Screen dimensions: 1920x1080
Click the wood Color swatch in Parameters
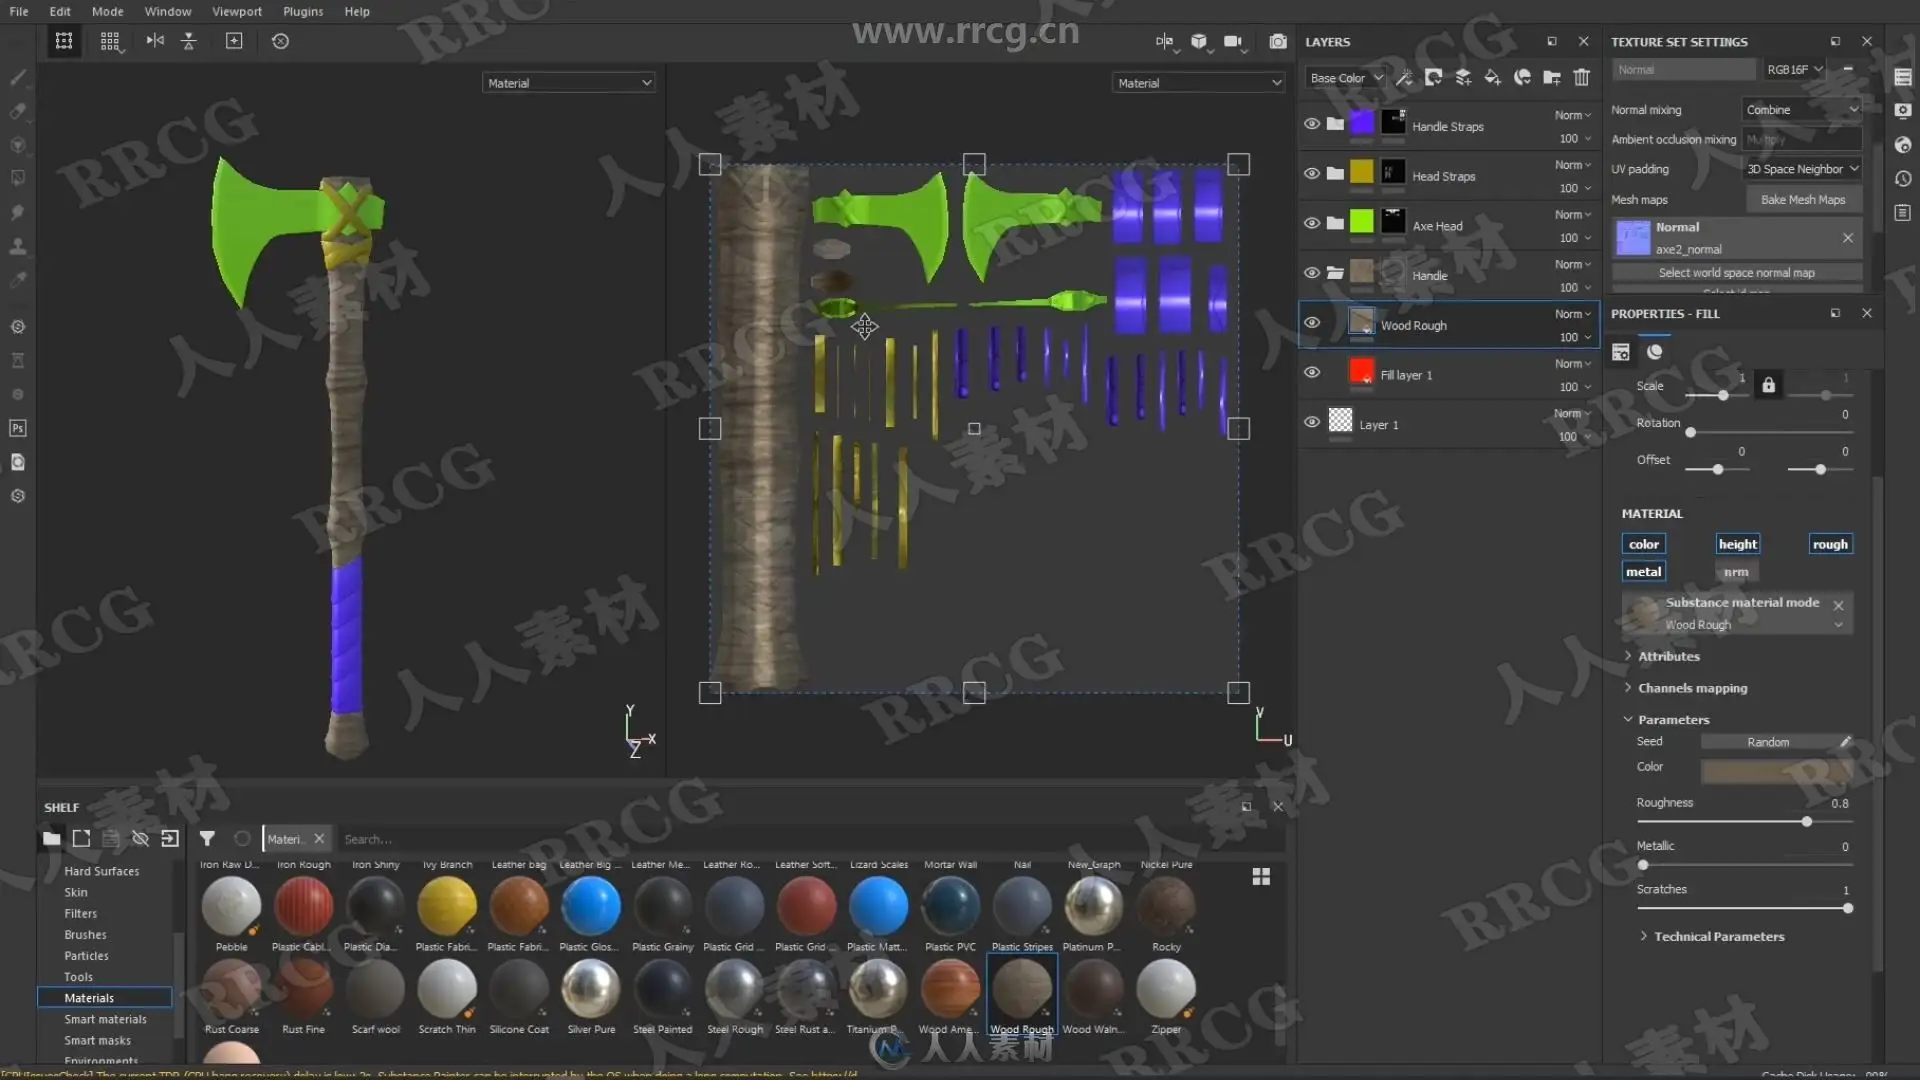coord(1776,770)
